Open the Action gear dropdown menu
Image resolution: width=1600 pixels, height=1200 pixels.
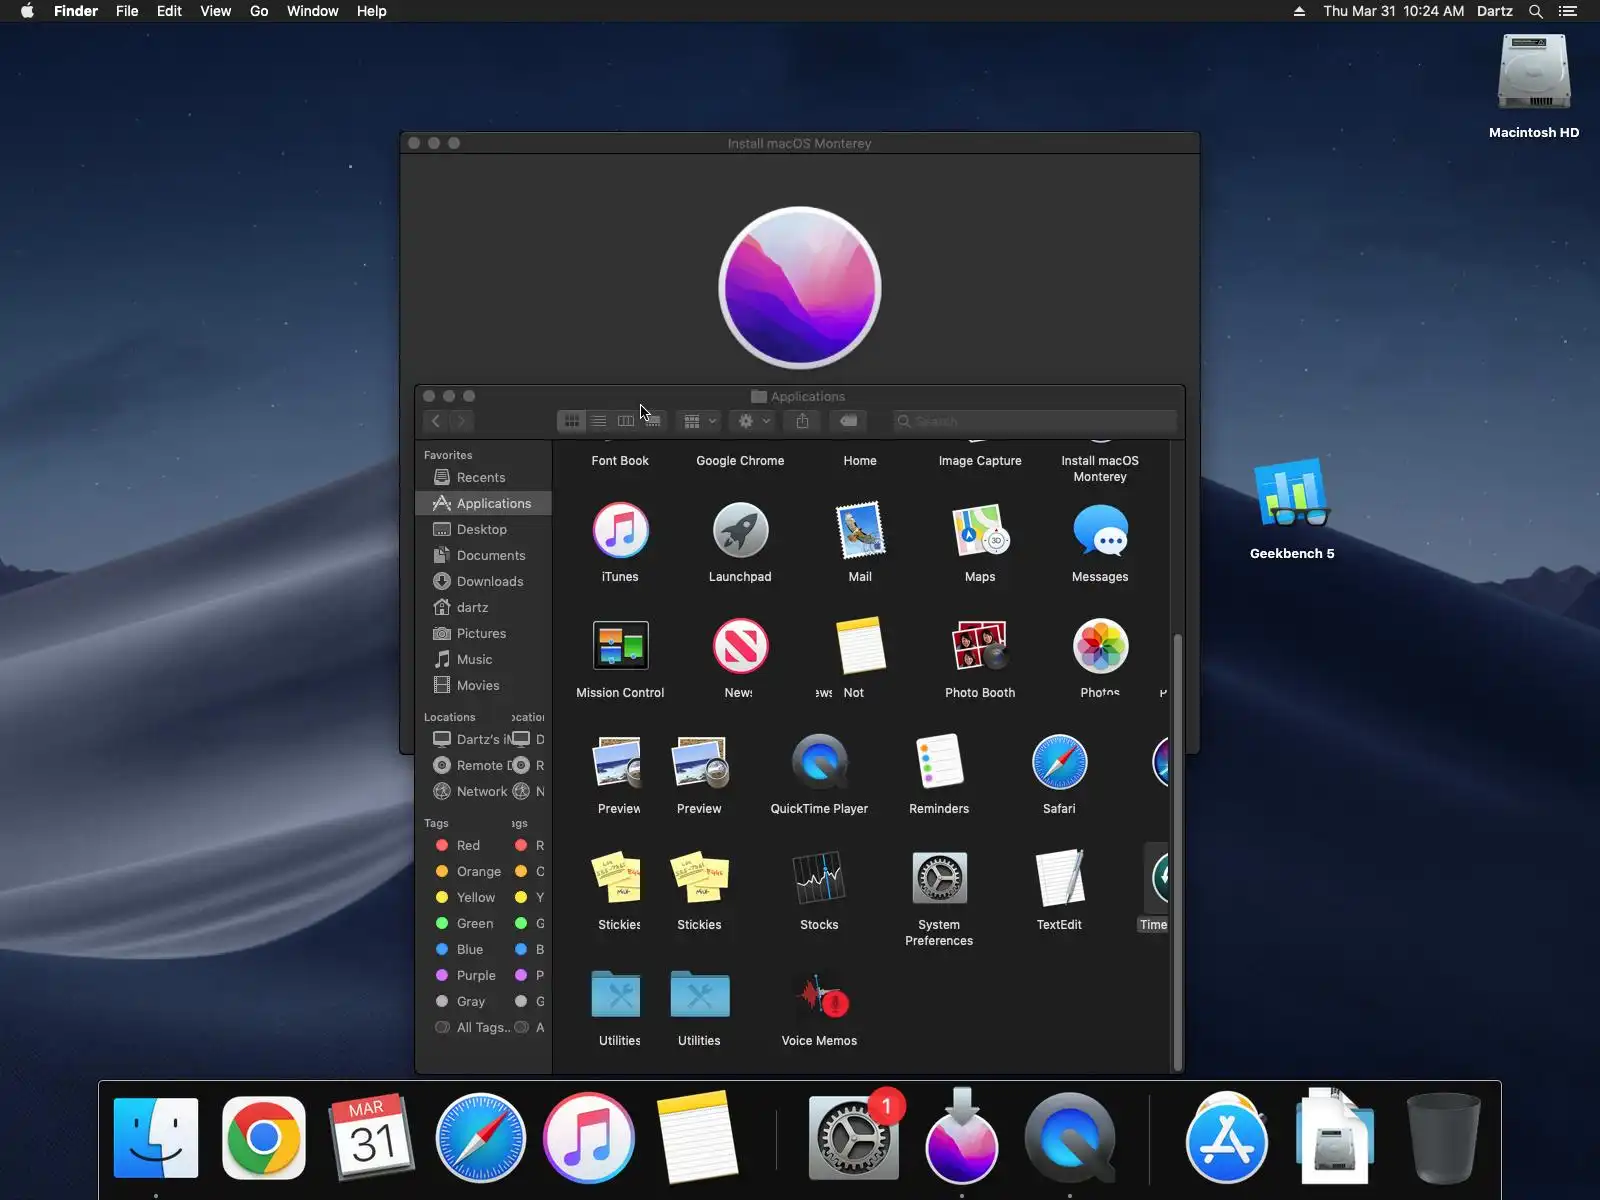point(752,421)
